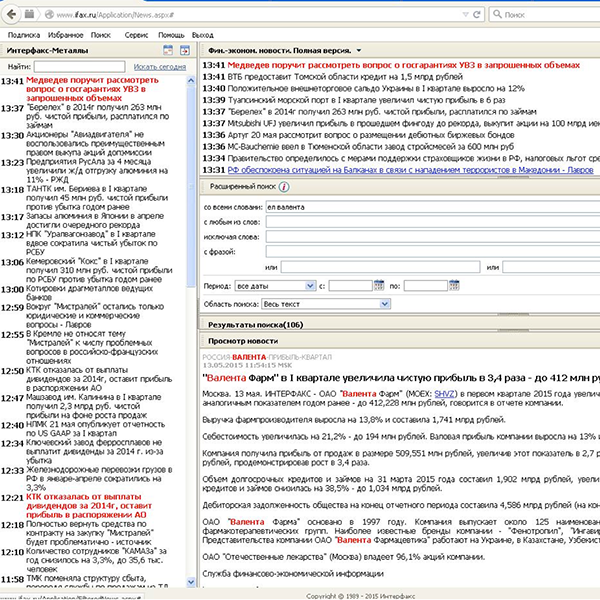The height and width of the screenshot is (600, 600).
Task: Expand the Результаты поиска(106) panel
Action: coord(256,325)
